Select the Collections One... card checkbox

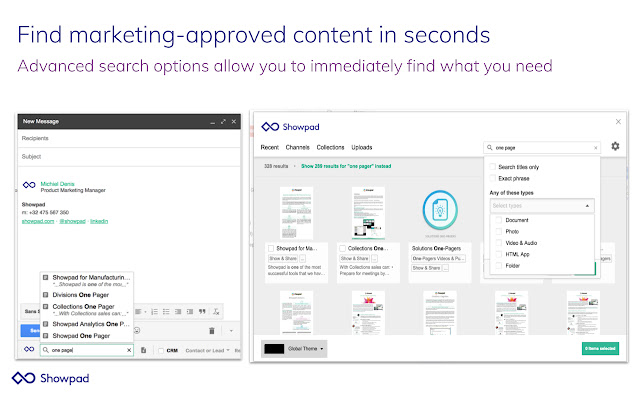[342, 248]
